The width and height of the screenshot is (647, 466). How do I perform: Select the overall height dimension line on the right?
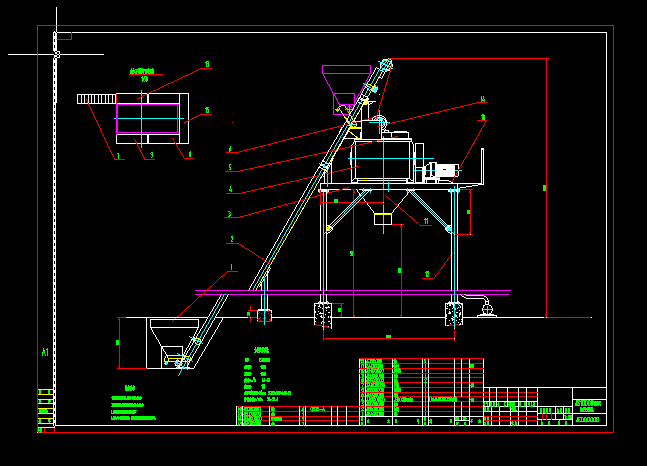pos(547,188)
